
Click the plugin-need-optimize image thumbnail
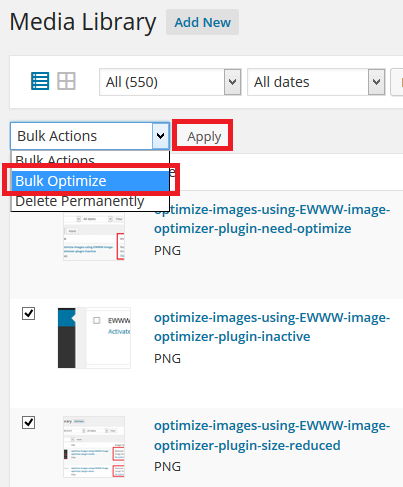pos(94,236)
